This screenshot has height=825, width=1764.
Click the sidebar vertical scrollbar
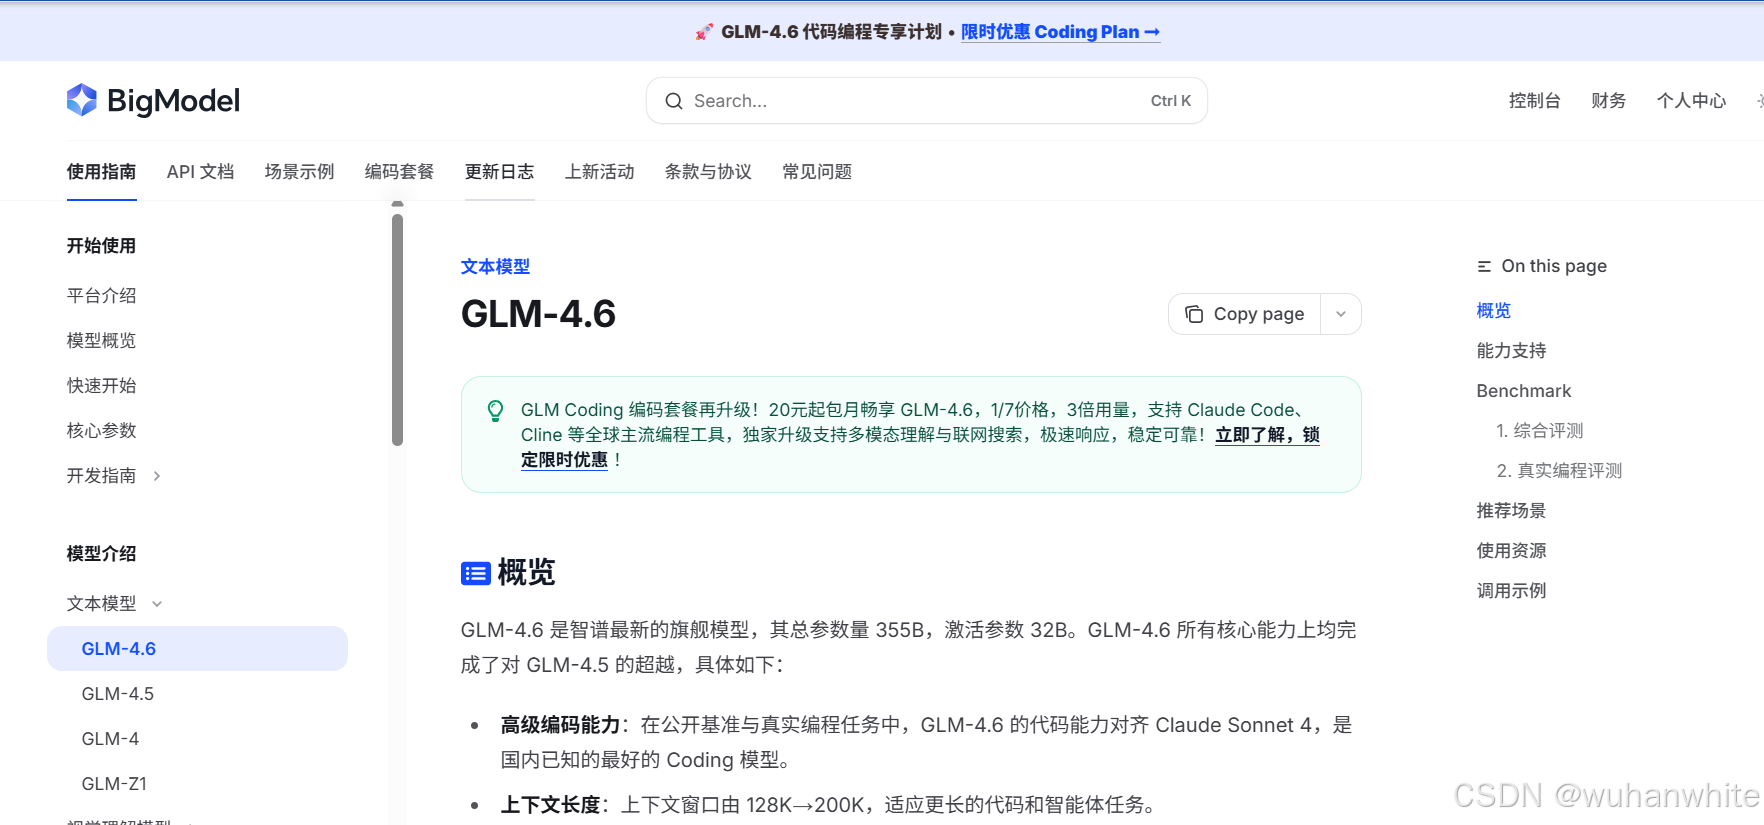click(397, 330)
